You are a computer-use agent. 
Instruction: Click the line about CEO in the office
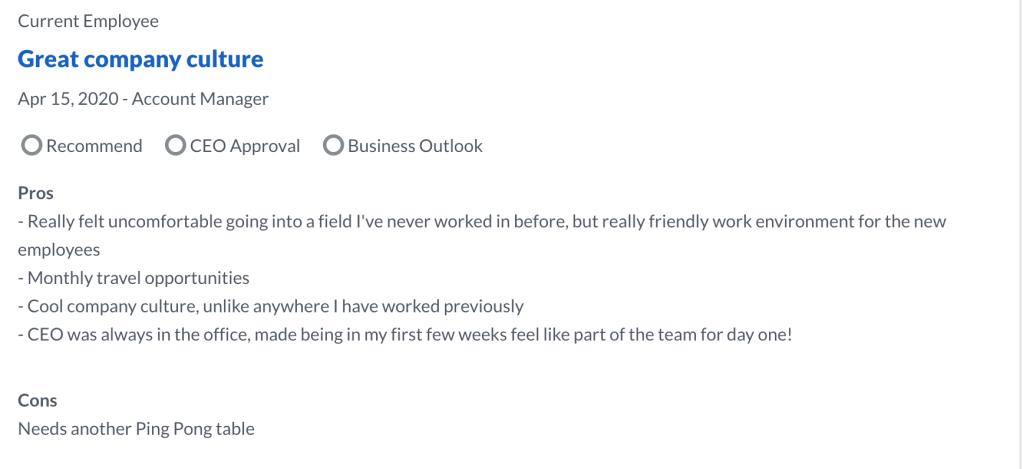pos(405,334)
